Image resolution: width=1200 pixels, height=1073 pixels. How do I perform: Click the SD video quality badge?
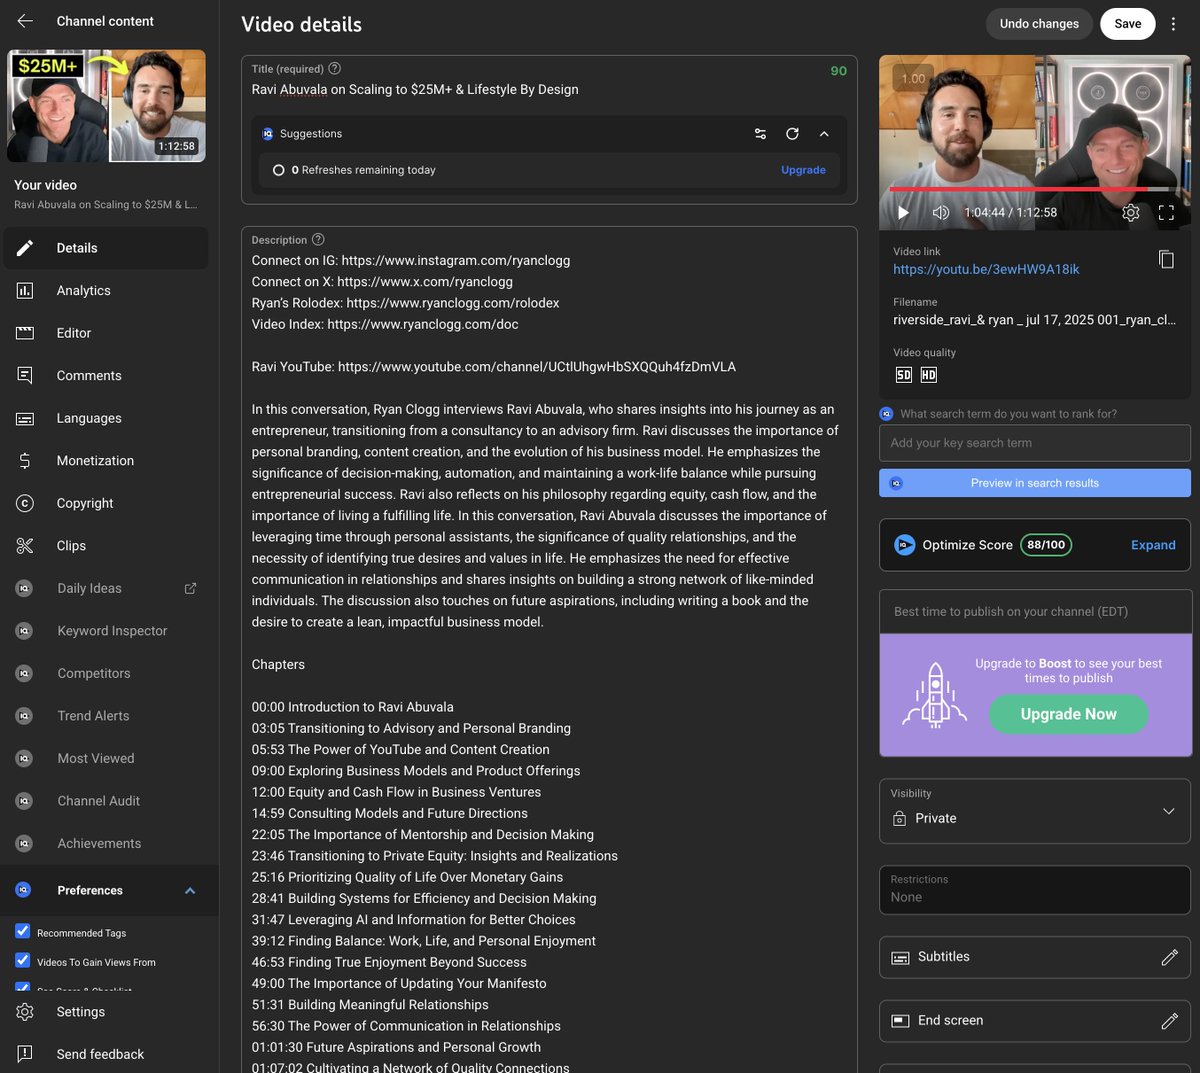pos(904,375)
